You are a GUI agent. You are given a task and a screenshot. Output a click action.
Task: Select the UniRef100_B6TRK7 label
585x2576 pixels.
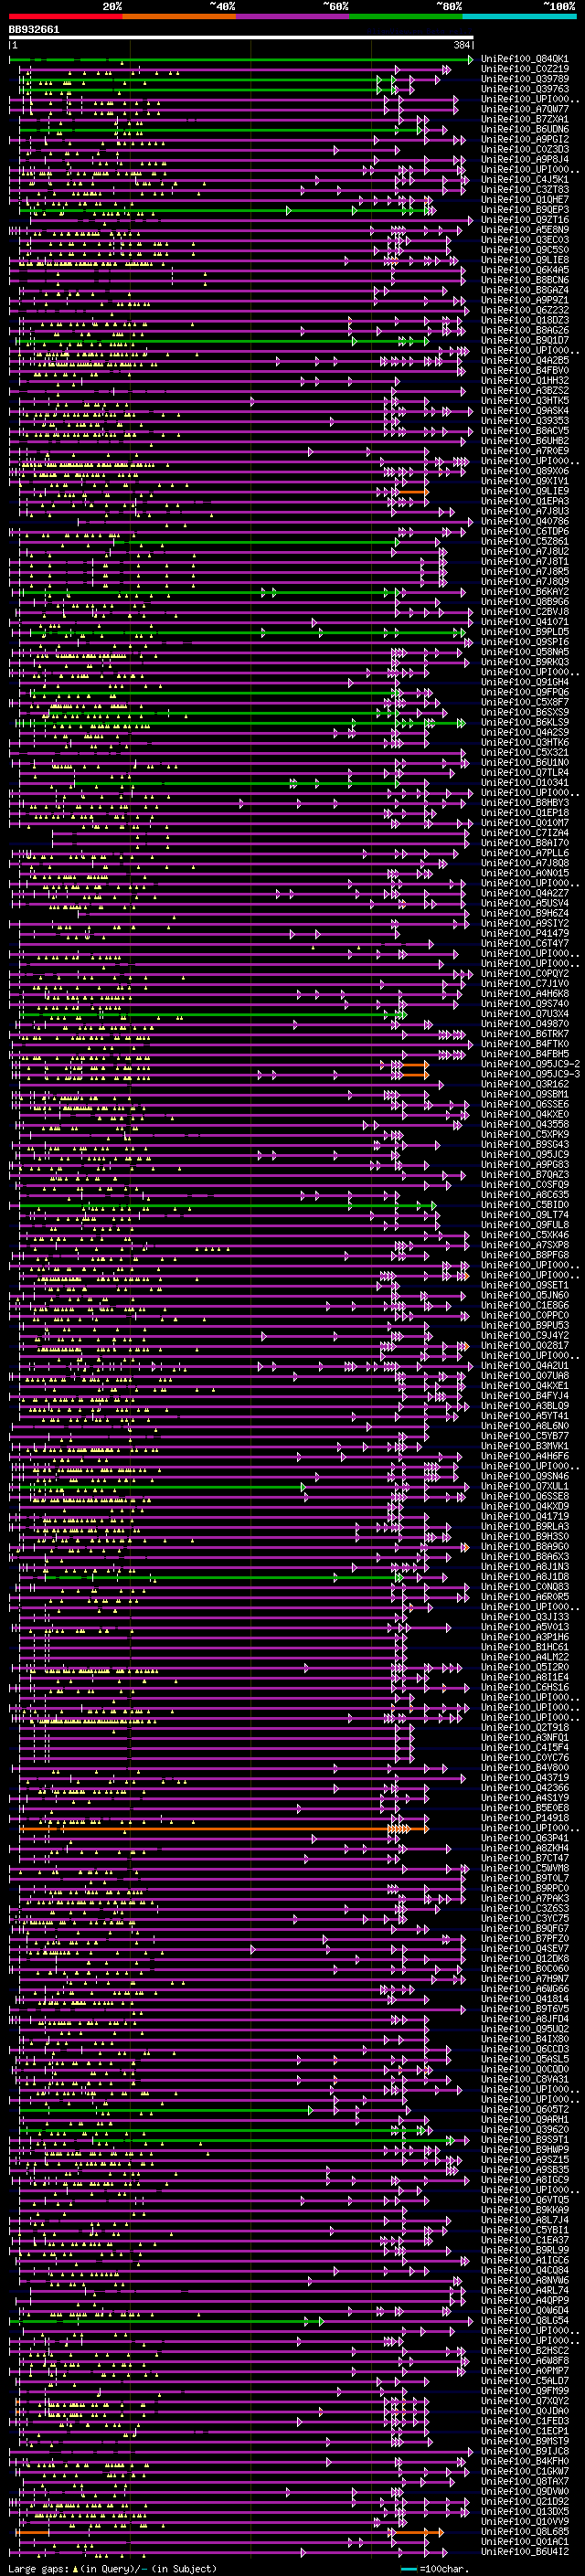(525, 1034)
